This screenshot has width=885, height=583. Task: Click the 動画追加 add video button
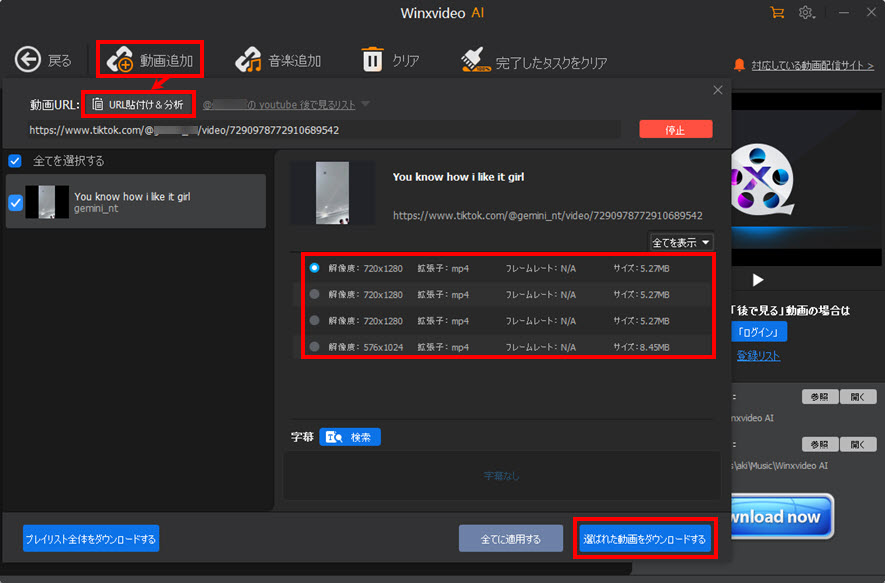tap(150, 60)
